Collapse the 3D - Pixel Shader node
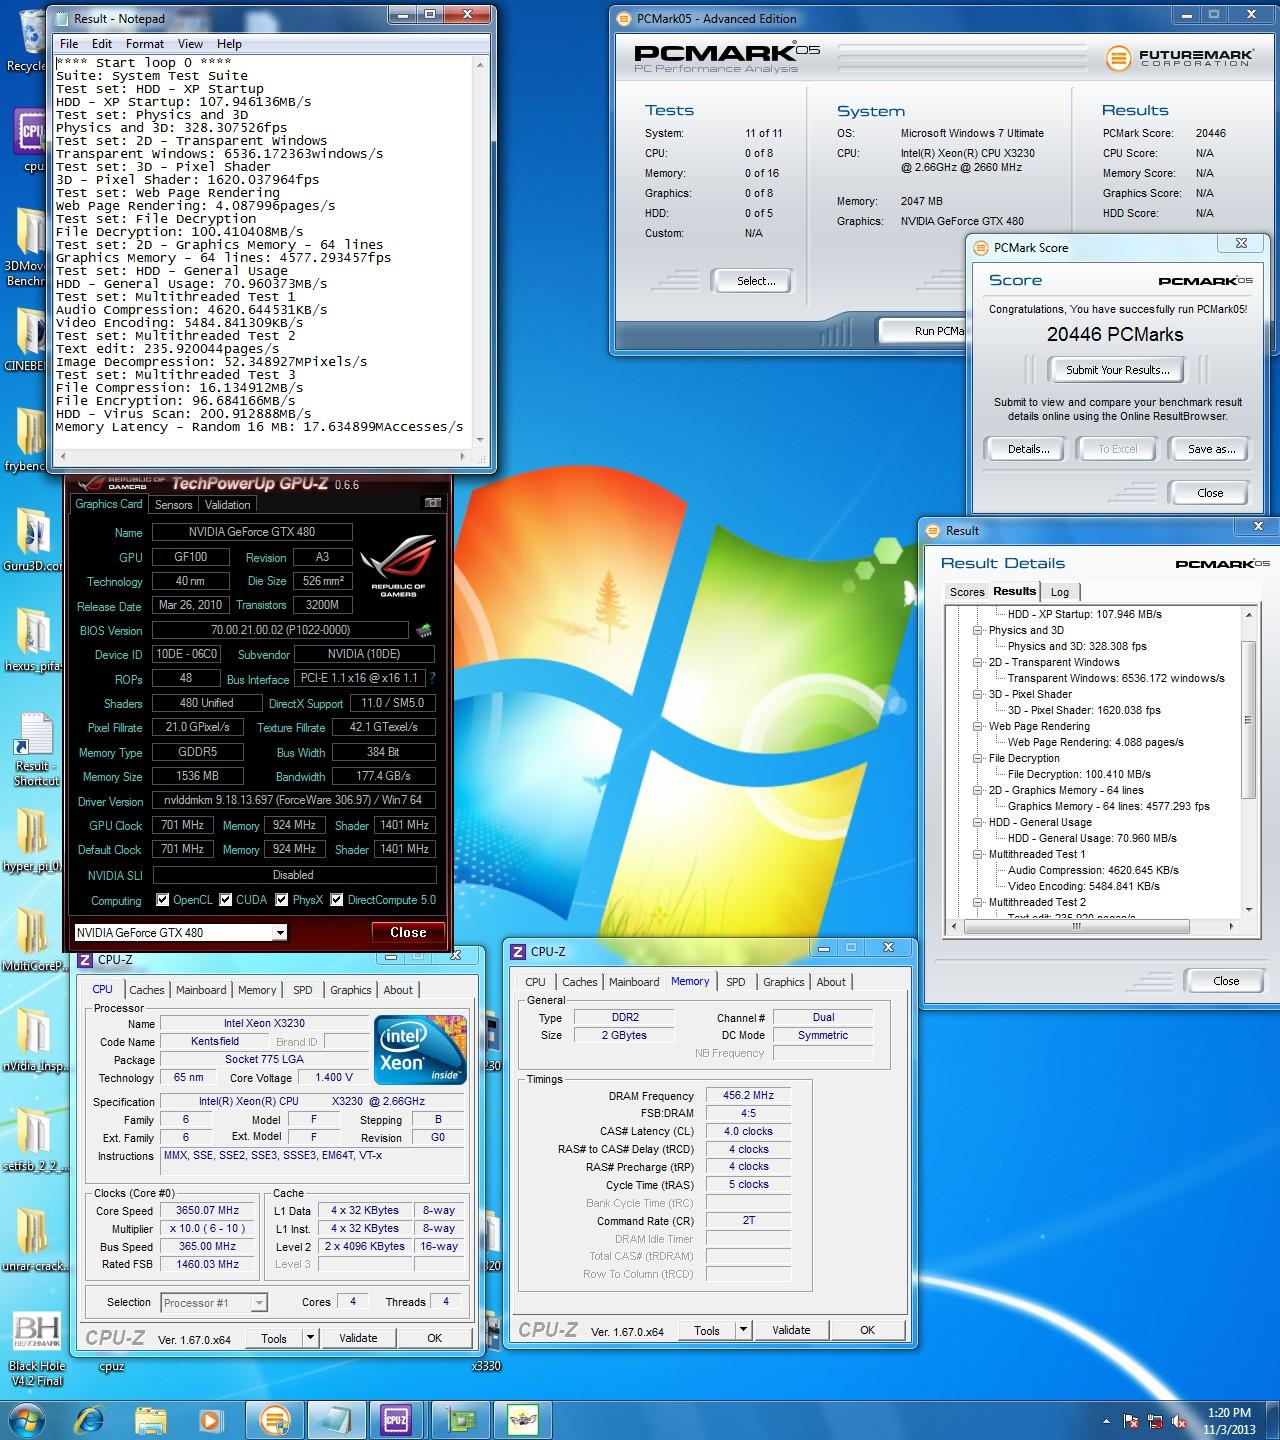1280x1440 pixels. 978,695
